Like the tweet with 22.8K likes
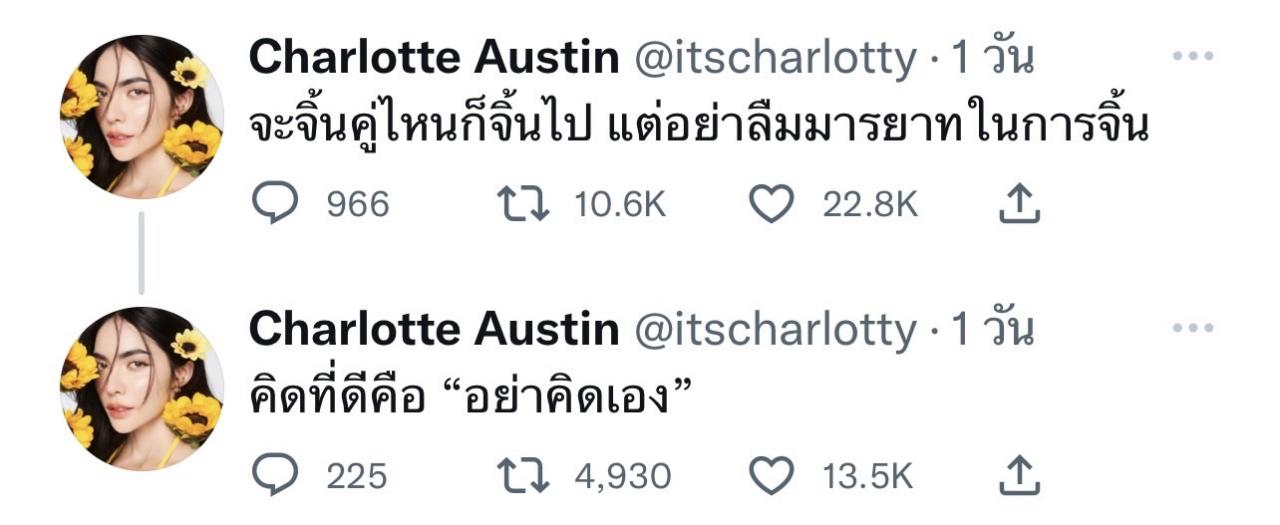The image size is (1280, 525). 770,204
